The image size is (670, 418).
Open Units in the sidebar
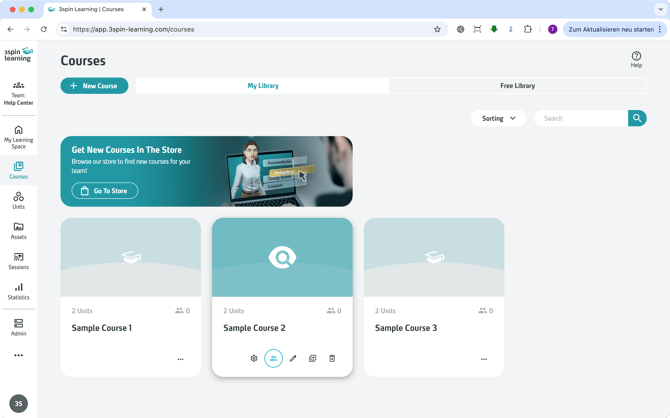click(x=18, y=201)
